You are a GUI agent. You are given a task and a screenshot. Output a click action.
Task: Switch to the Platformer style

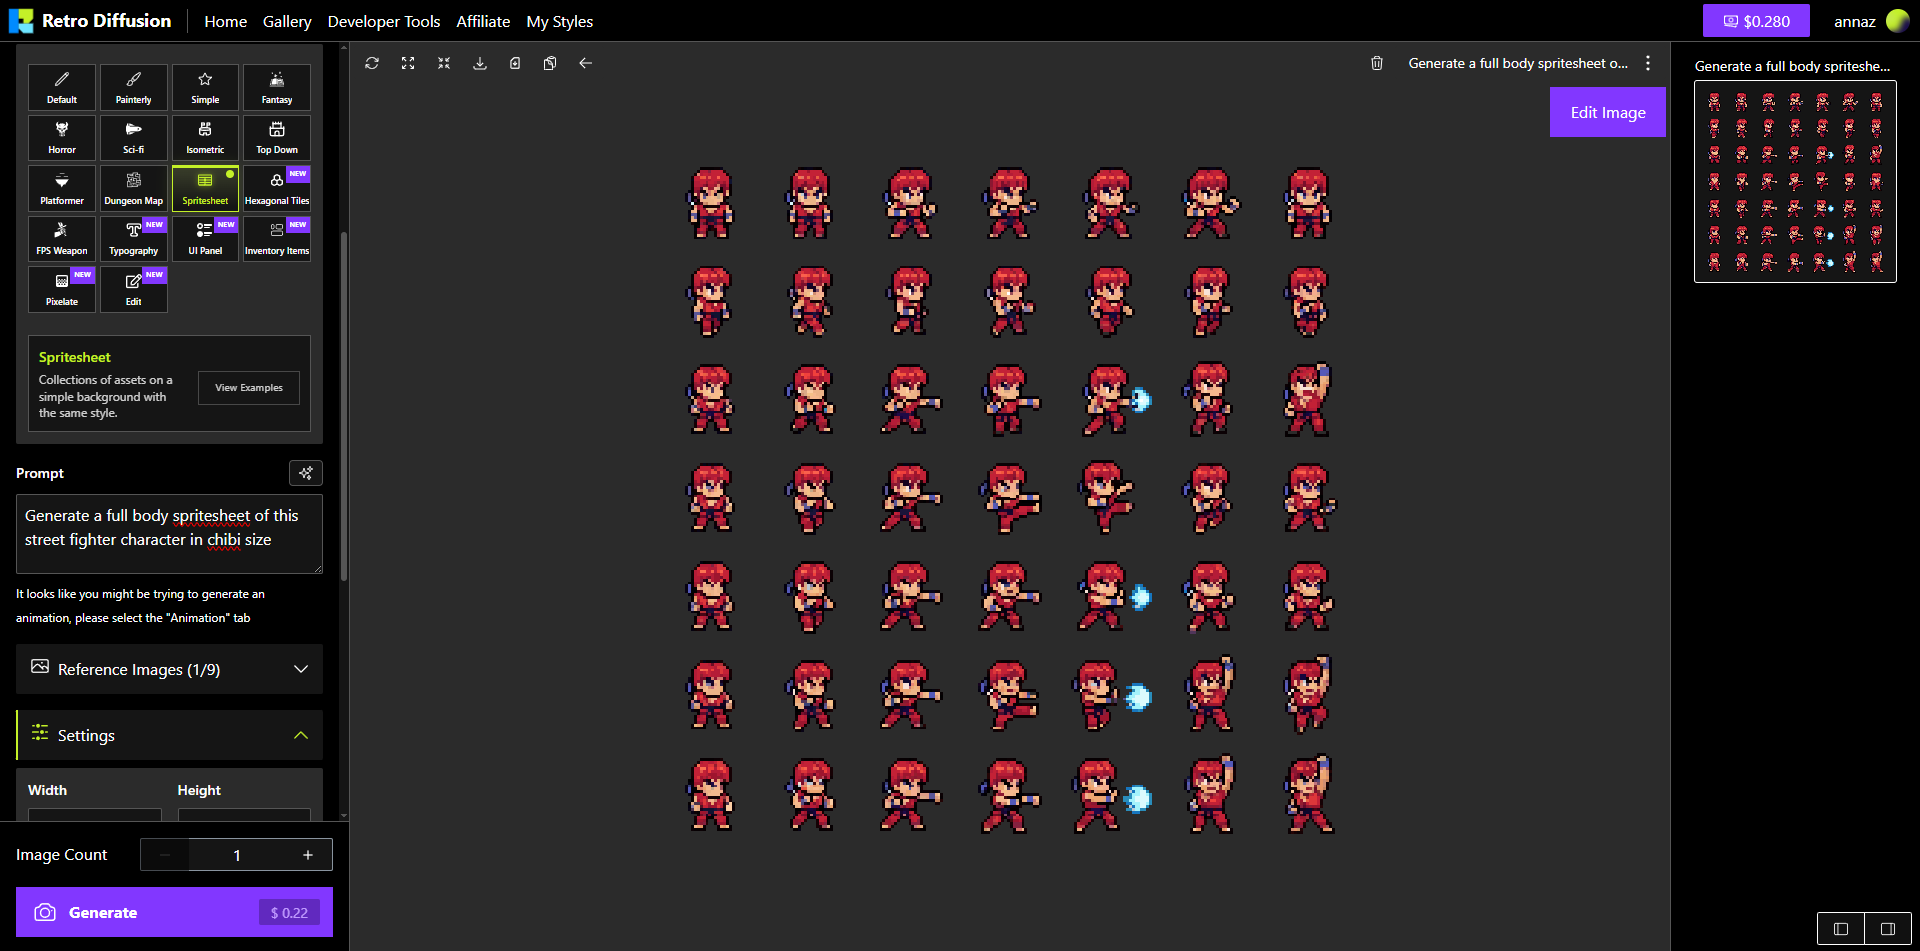click(x=61, y=188)
